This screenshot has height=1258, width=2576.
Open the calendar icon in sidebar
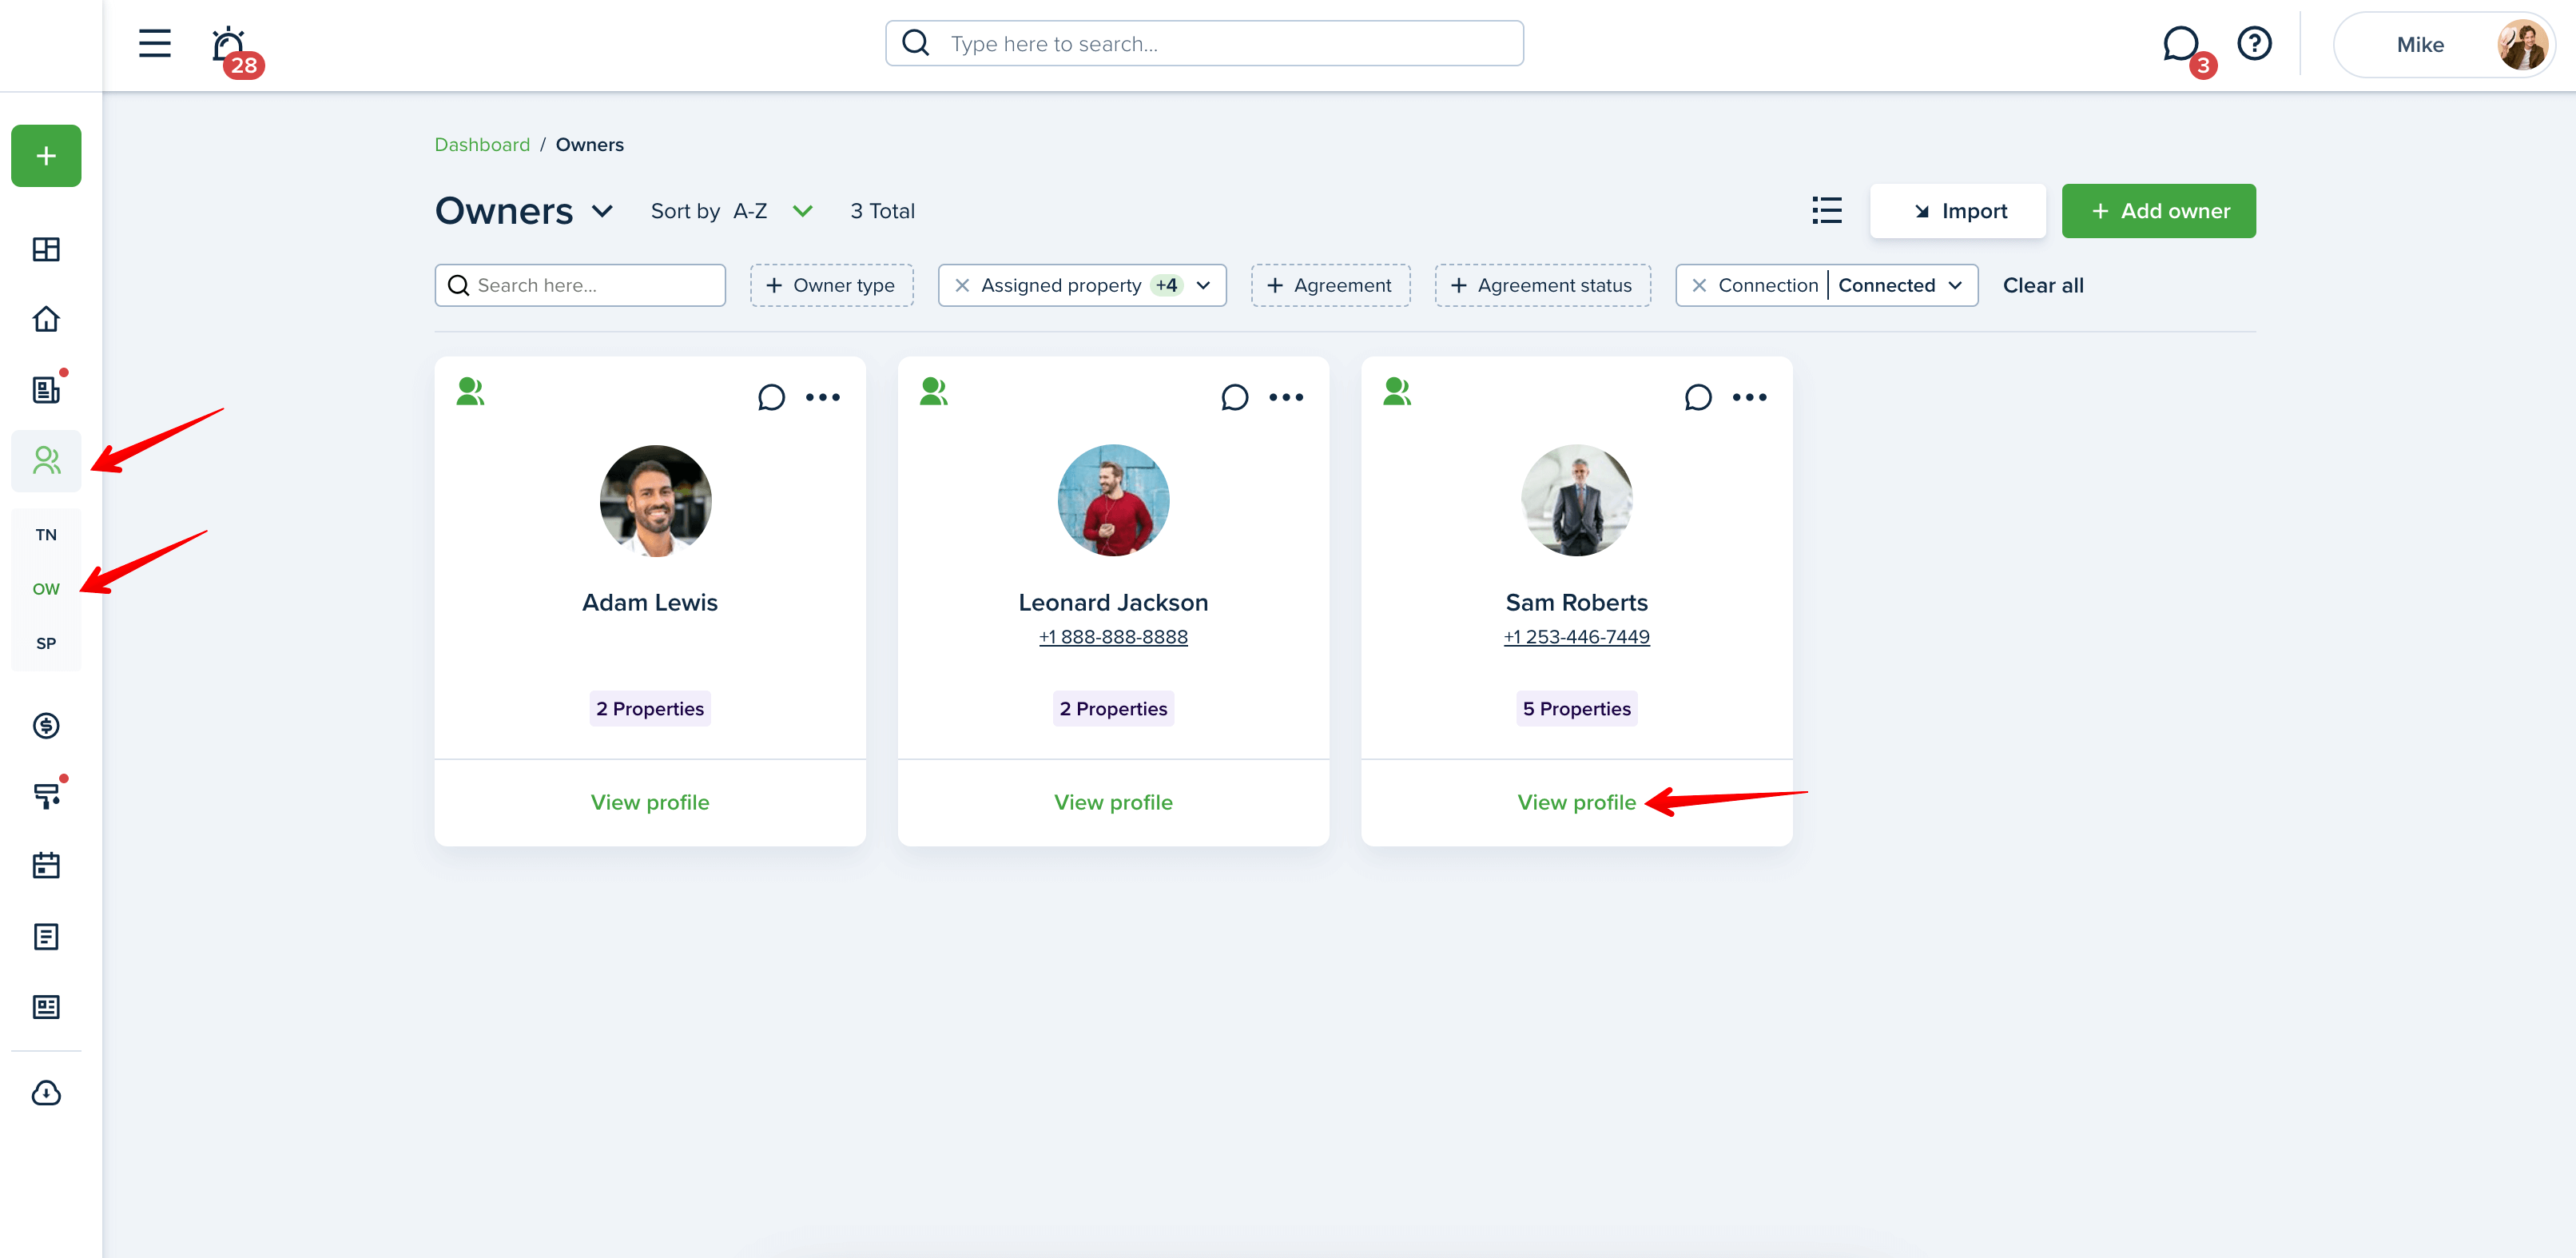46,866
